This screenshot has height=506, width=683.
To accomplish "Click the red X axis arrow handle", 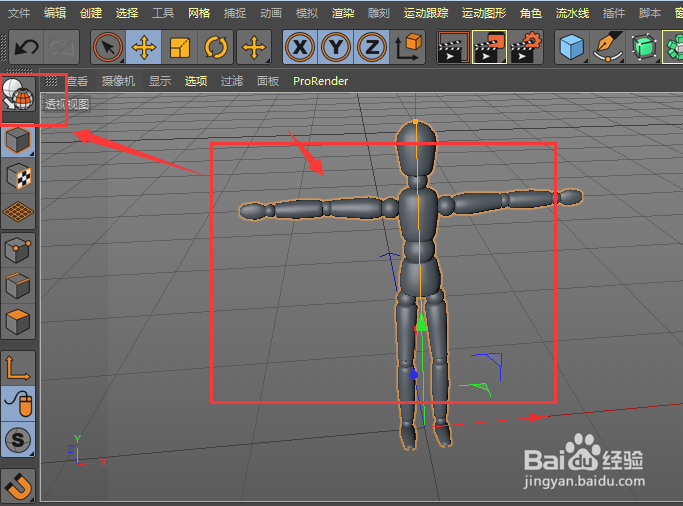I will (x=538, y=418).
